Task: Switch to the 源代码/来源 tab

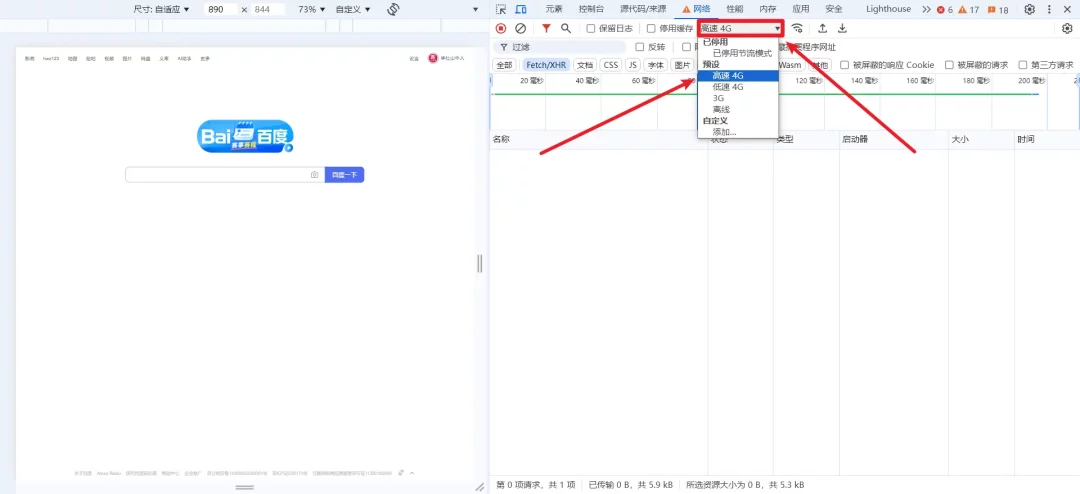Action: point(643,9)
